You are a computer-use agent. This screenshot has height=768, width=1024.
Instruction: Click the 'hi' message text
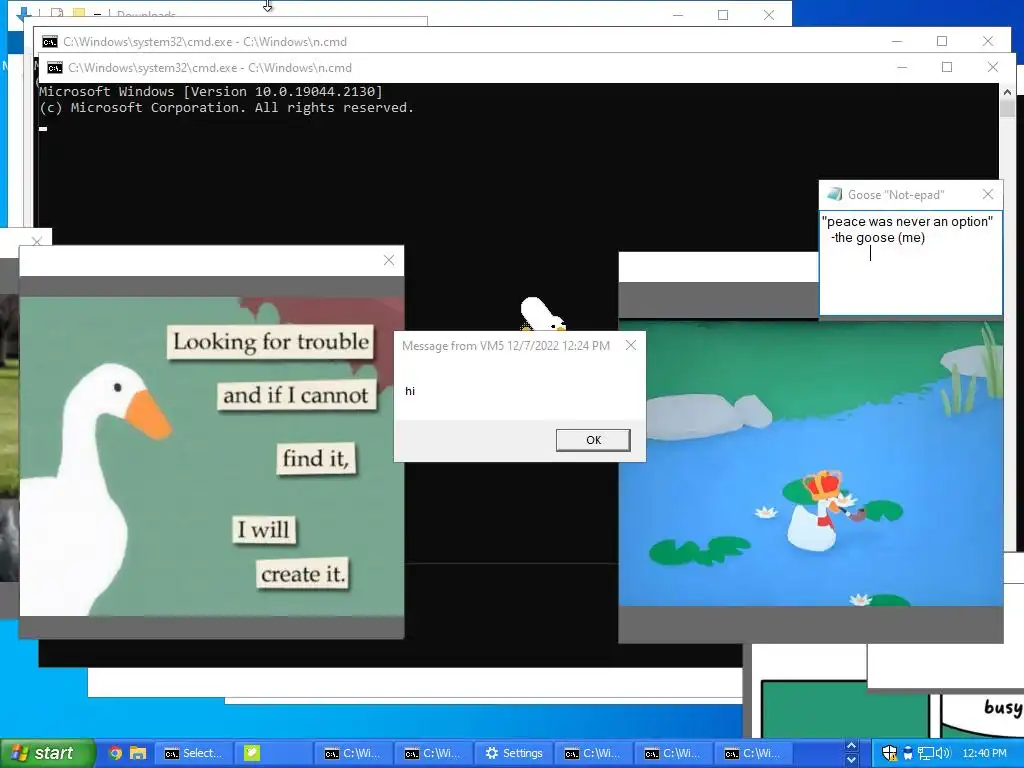click(410, 391)
